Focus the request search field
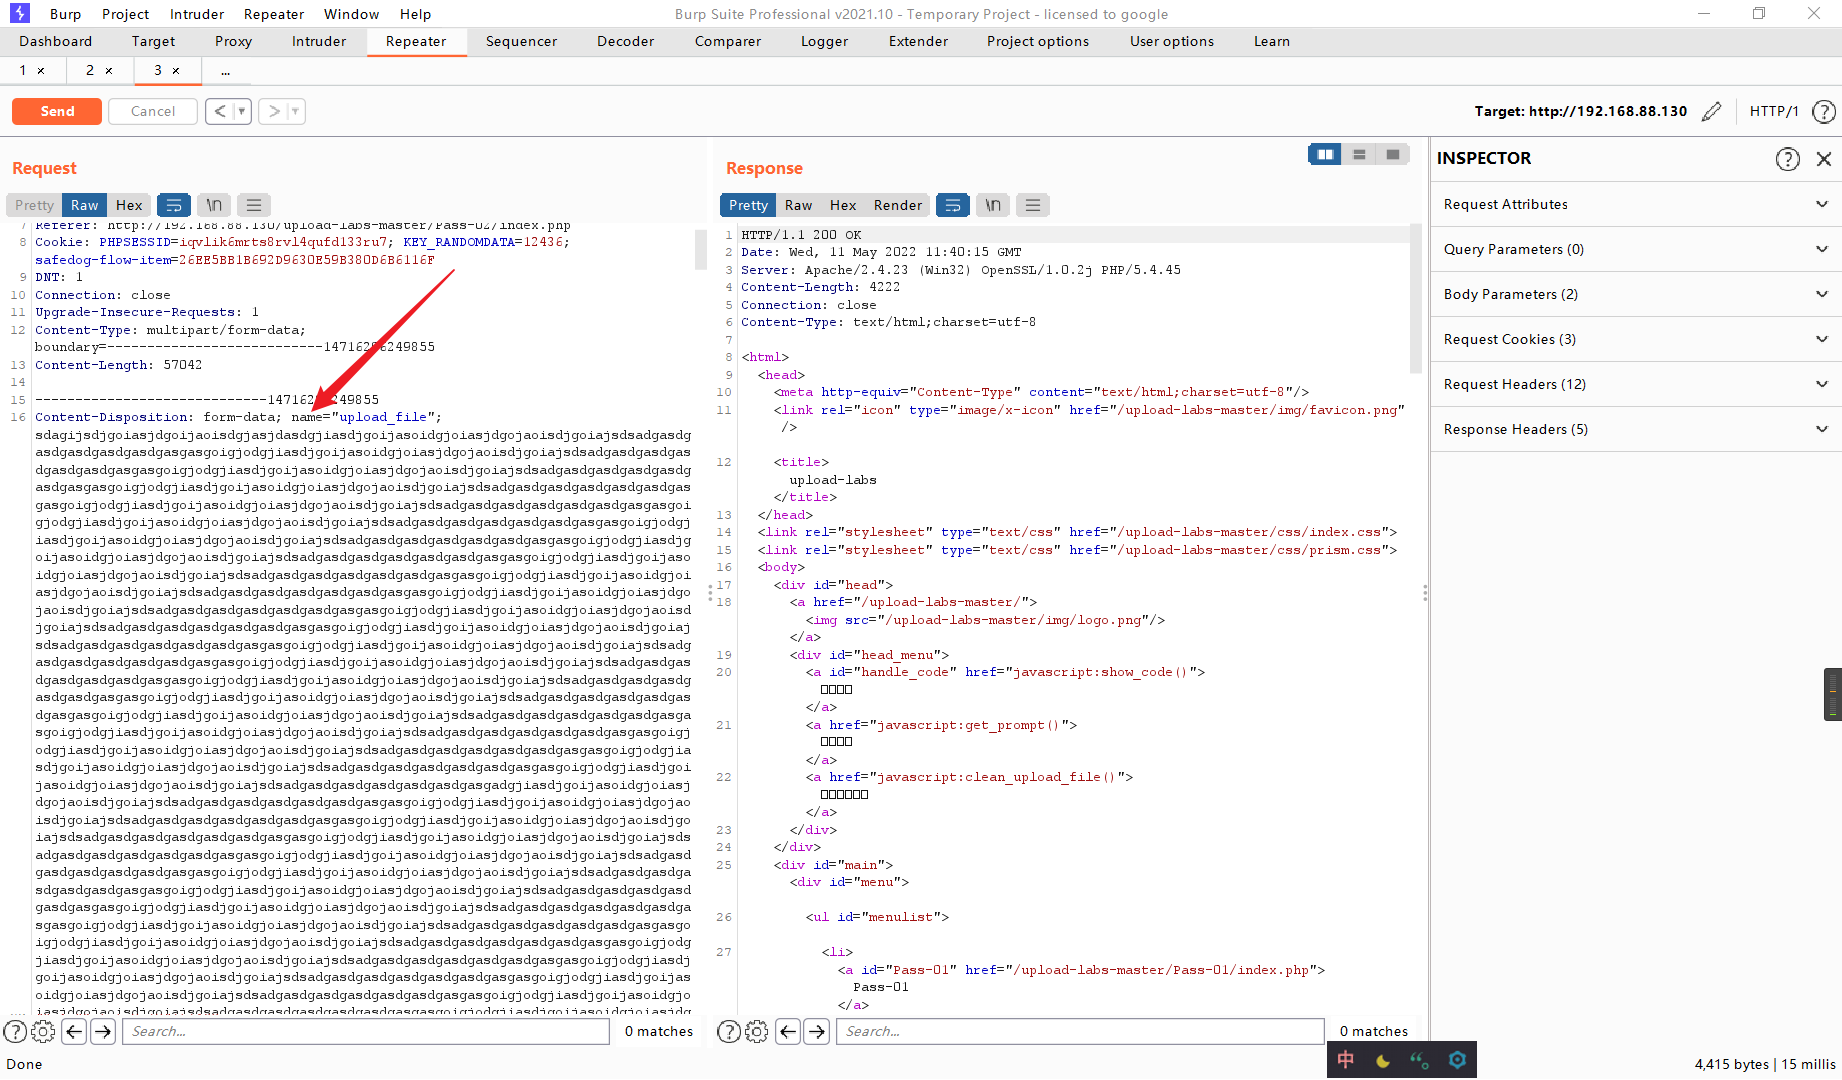 point(365,1031)
